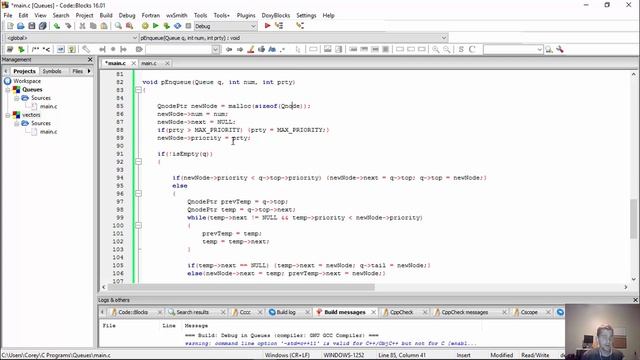Click the Build and run icon

(x=167, y=26)
